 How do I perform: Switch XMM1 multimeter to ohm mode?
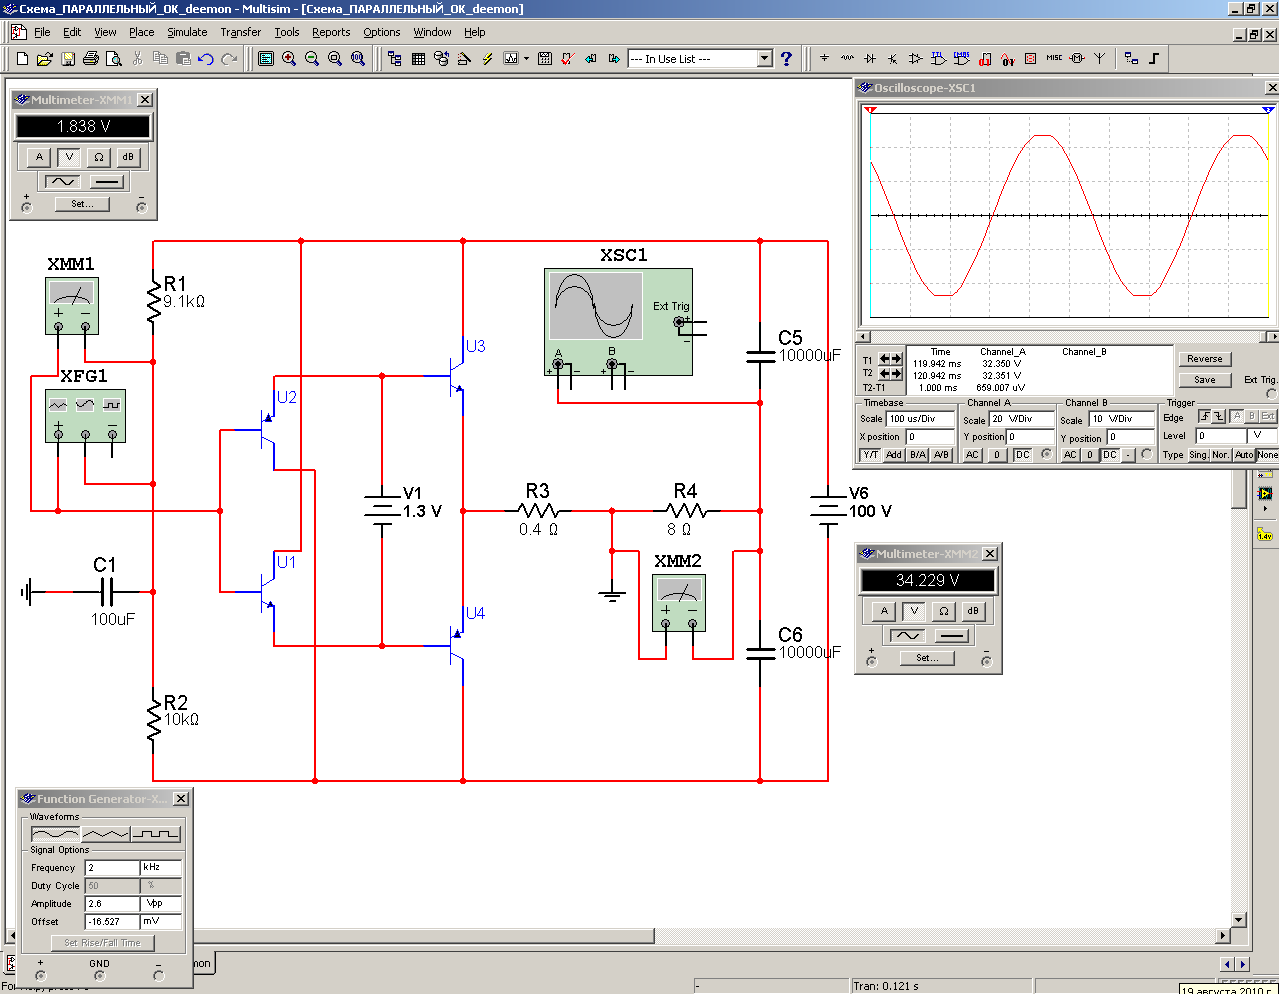(x=98, y=157)
